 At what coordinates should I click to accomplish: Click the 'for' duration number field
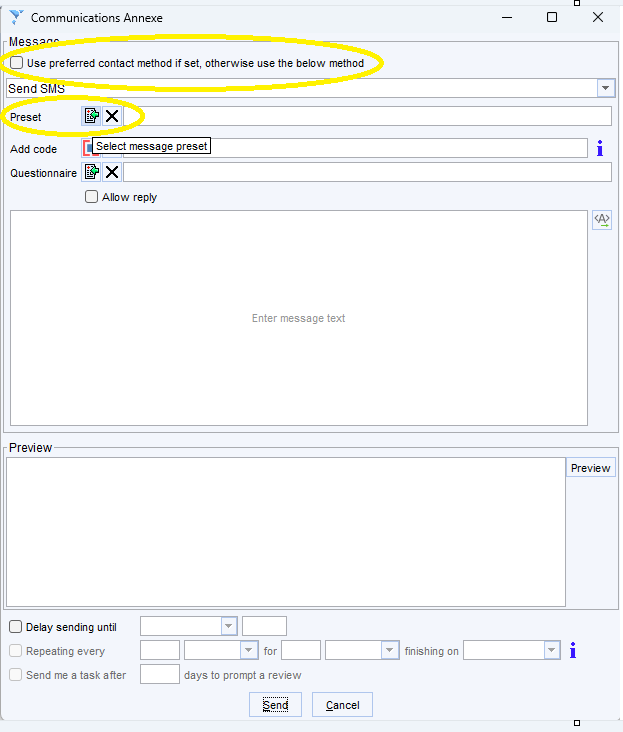coord(301,650)
